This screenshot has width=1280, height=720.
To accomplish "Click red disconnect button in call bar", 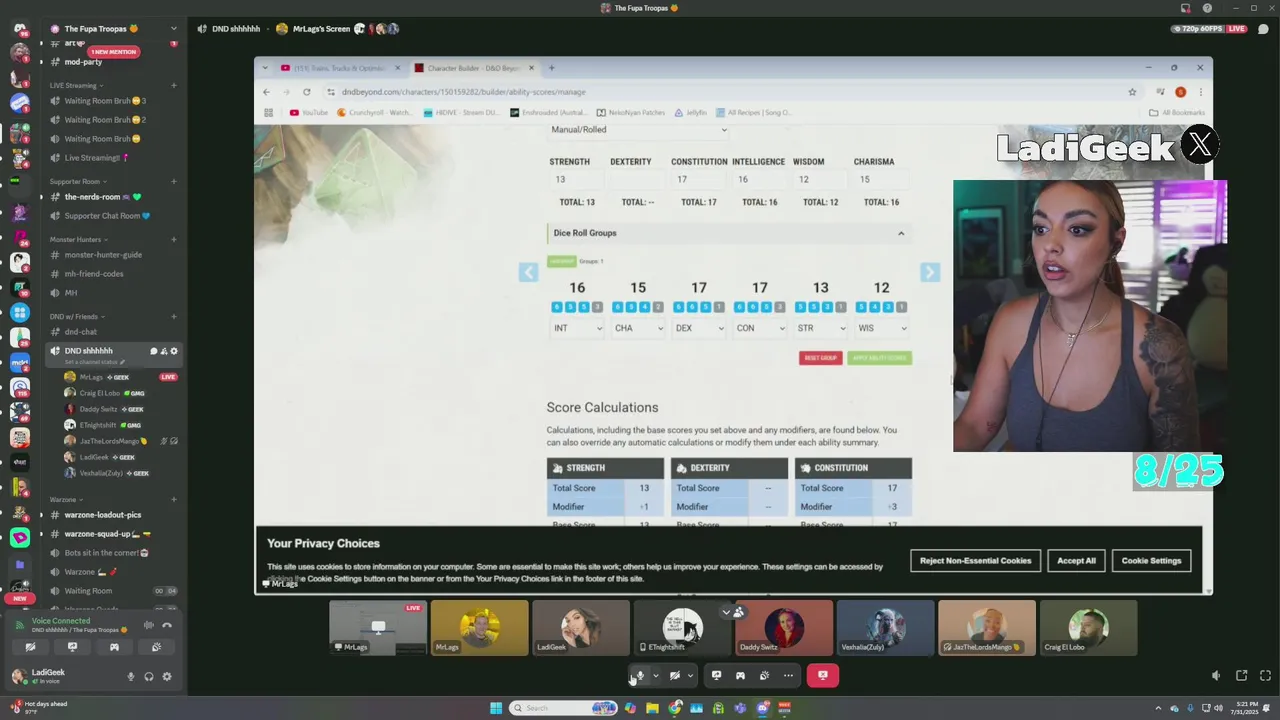I will pos(823,676).
